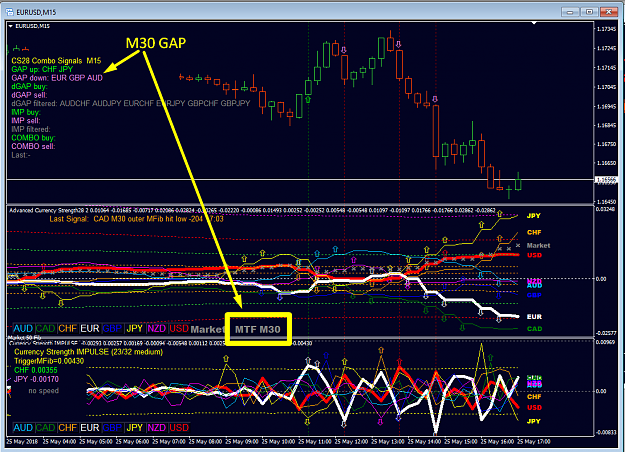Click the green buy arrow near 11:00 candle
The height and width of the screenshot is (452, 625).
point(308,99)
